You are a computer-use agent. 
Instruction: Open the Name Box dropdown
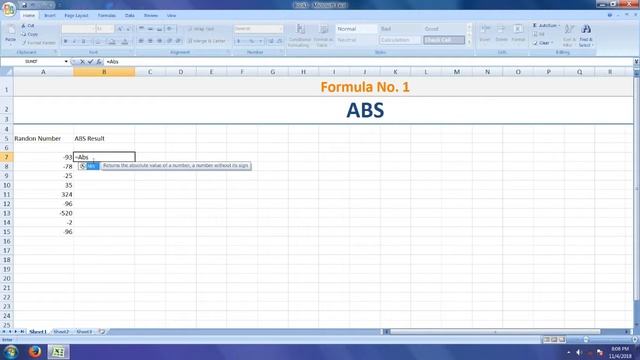pos(66,62)
